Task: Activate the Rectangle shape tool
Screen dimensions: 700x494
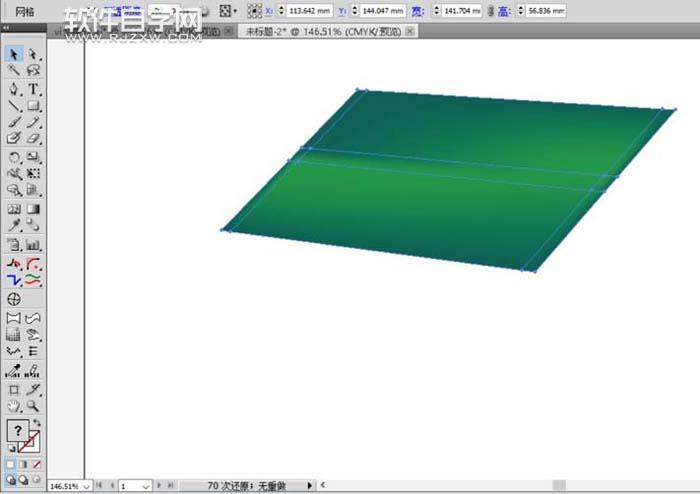Action: 34,106
